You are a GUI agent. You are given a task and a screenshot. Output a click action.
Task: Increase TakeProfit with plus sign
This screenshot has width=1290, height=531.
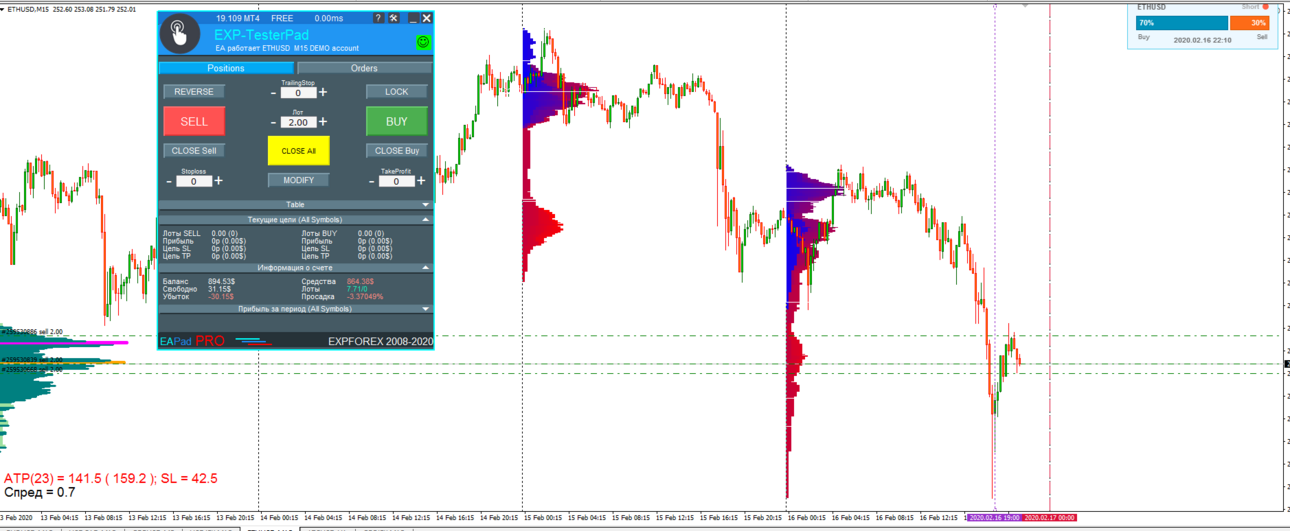(x=421, y=181)
